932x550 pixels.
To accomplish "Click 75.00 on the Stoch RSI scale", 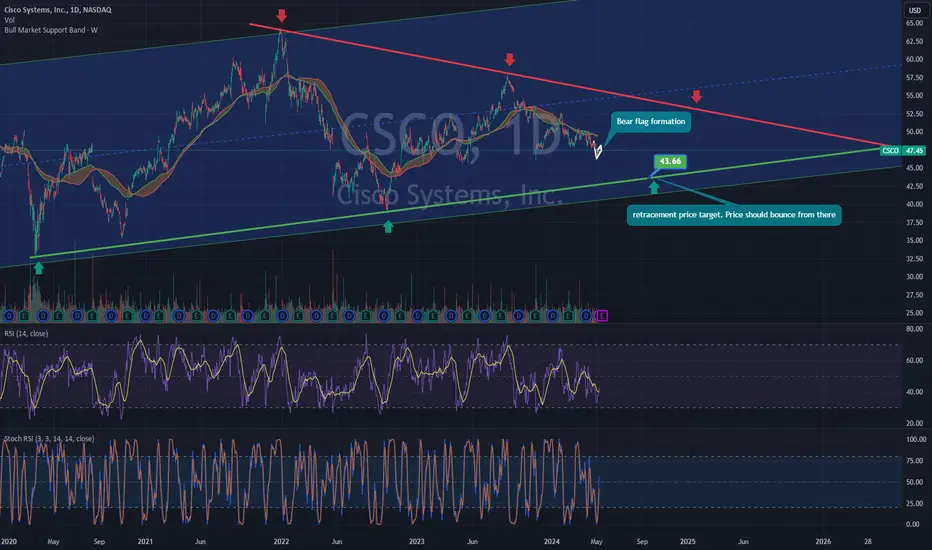I will pos(914,461).
